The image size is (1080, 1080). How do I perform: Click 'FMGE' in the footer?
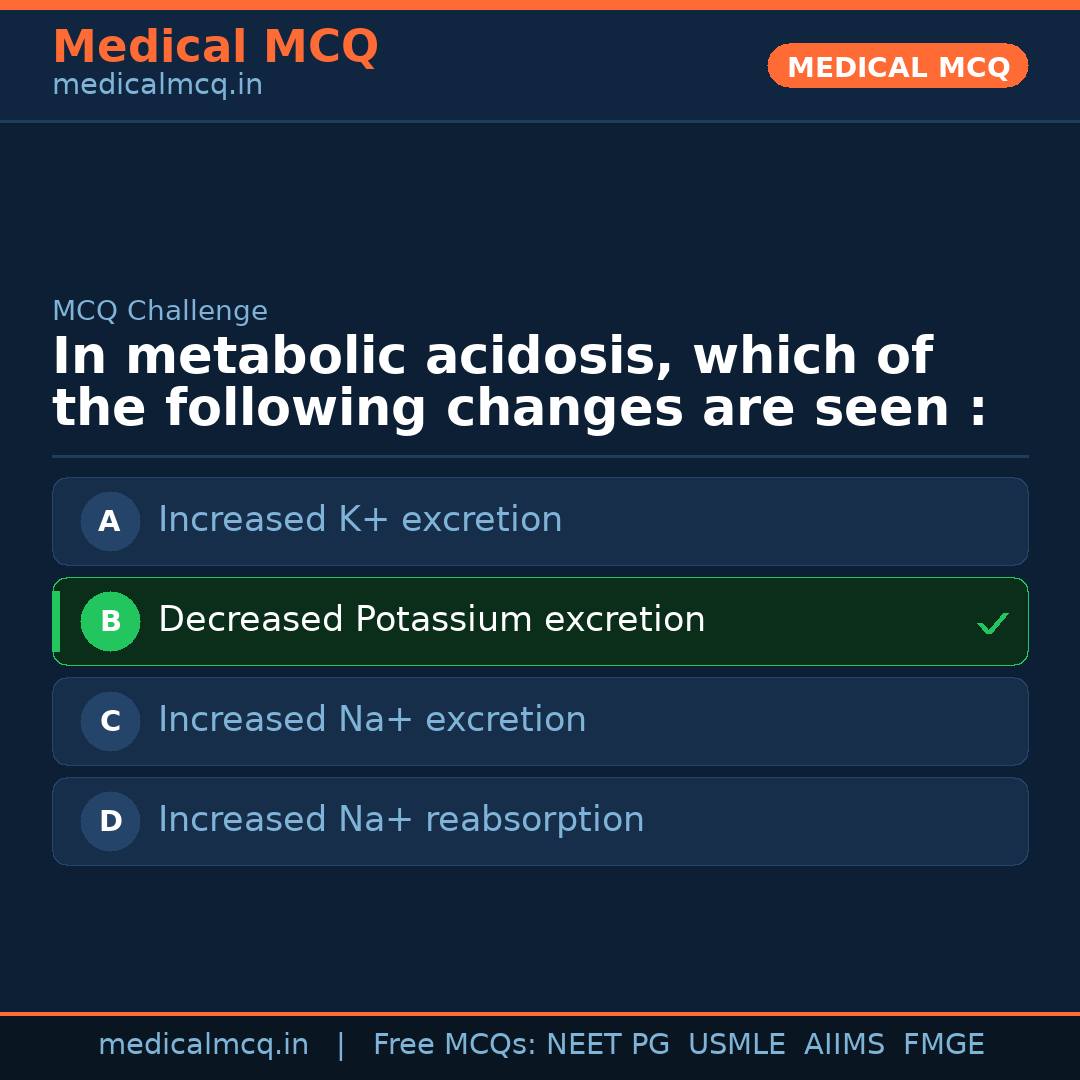(x=943, y=1045)
